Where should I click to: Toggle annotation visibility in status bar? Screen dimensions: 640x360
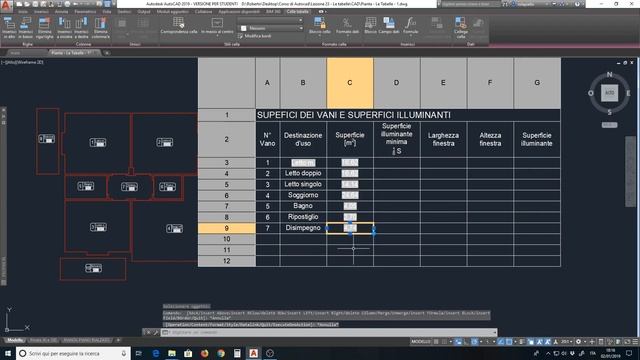[x=539, y=342]
